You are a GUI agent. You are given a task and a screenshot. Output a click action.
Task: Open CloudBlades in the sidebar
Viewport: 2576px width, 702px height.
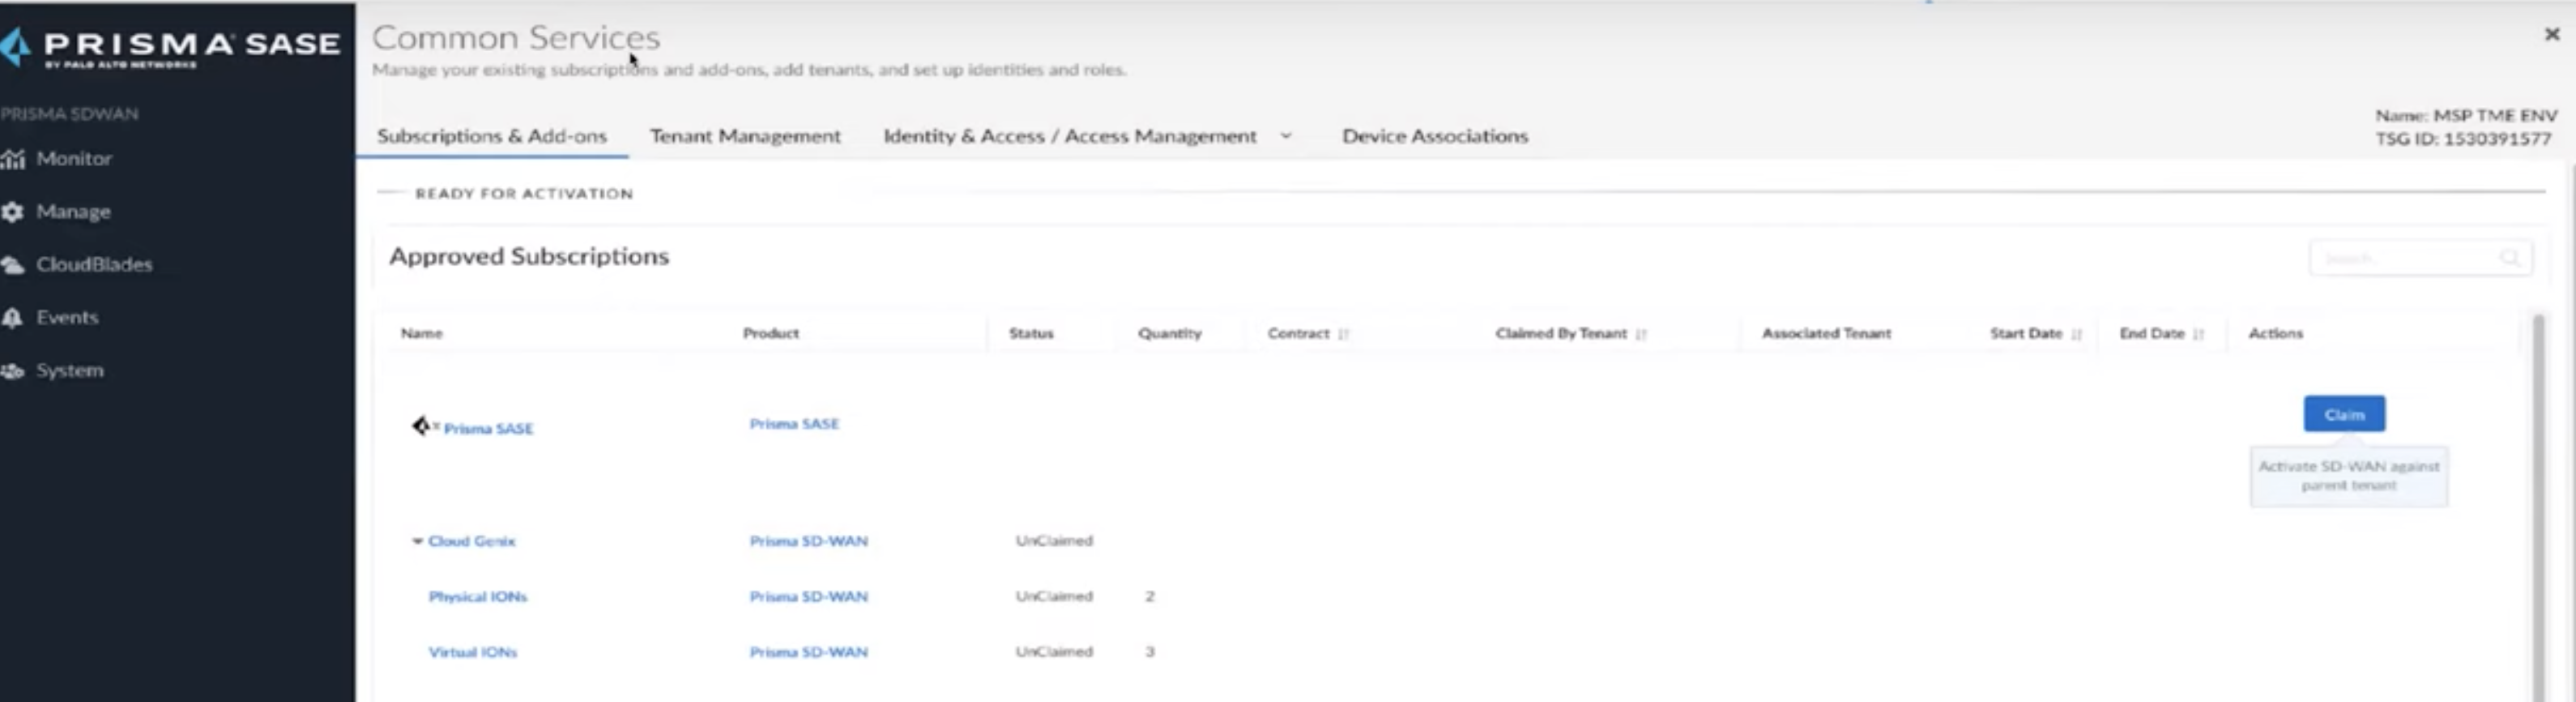[94, 265]
